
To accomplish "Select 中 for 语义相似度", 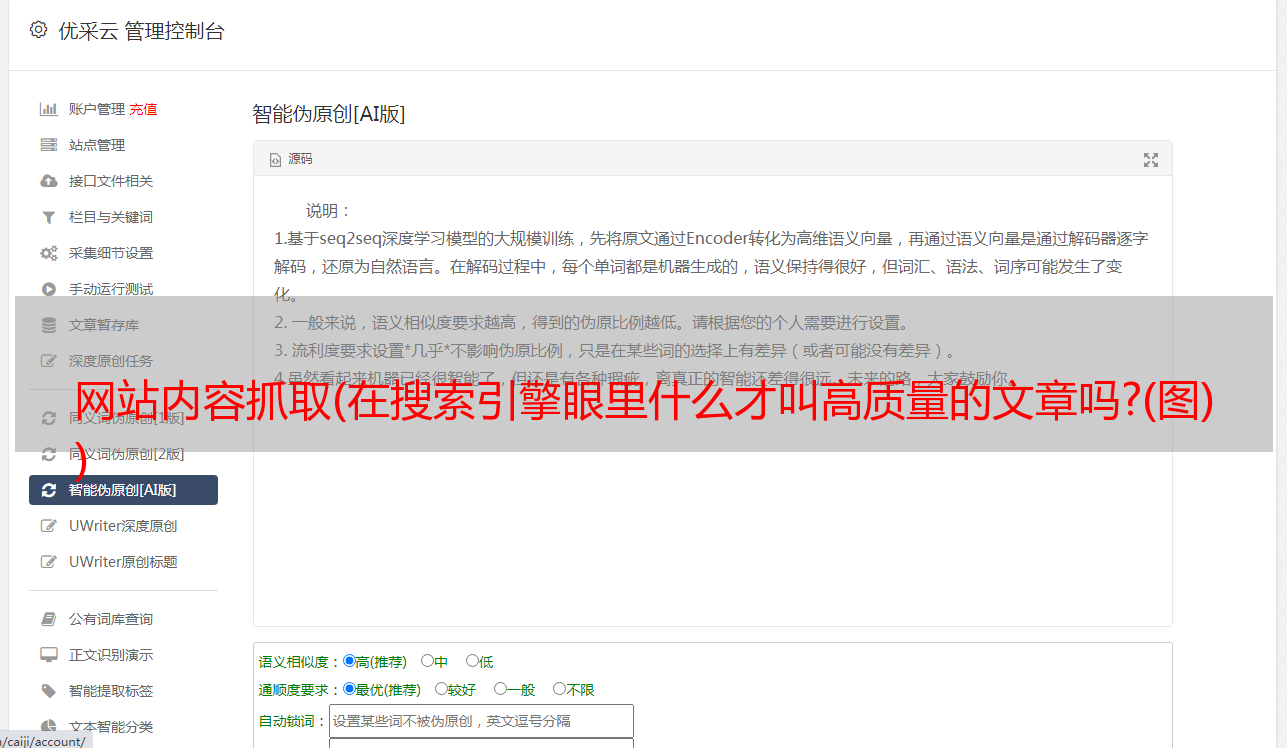I will (427, 661).
